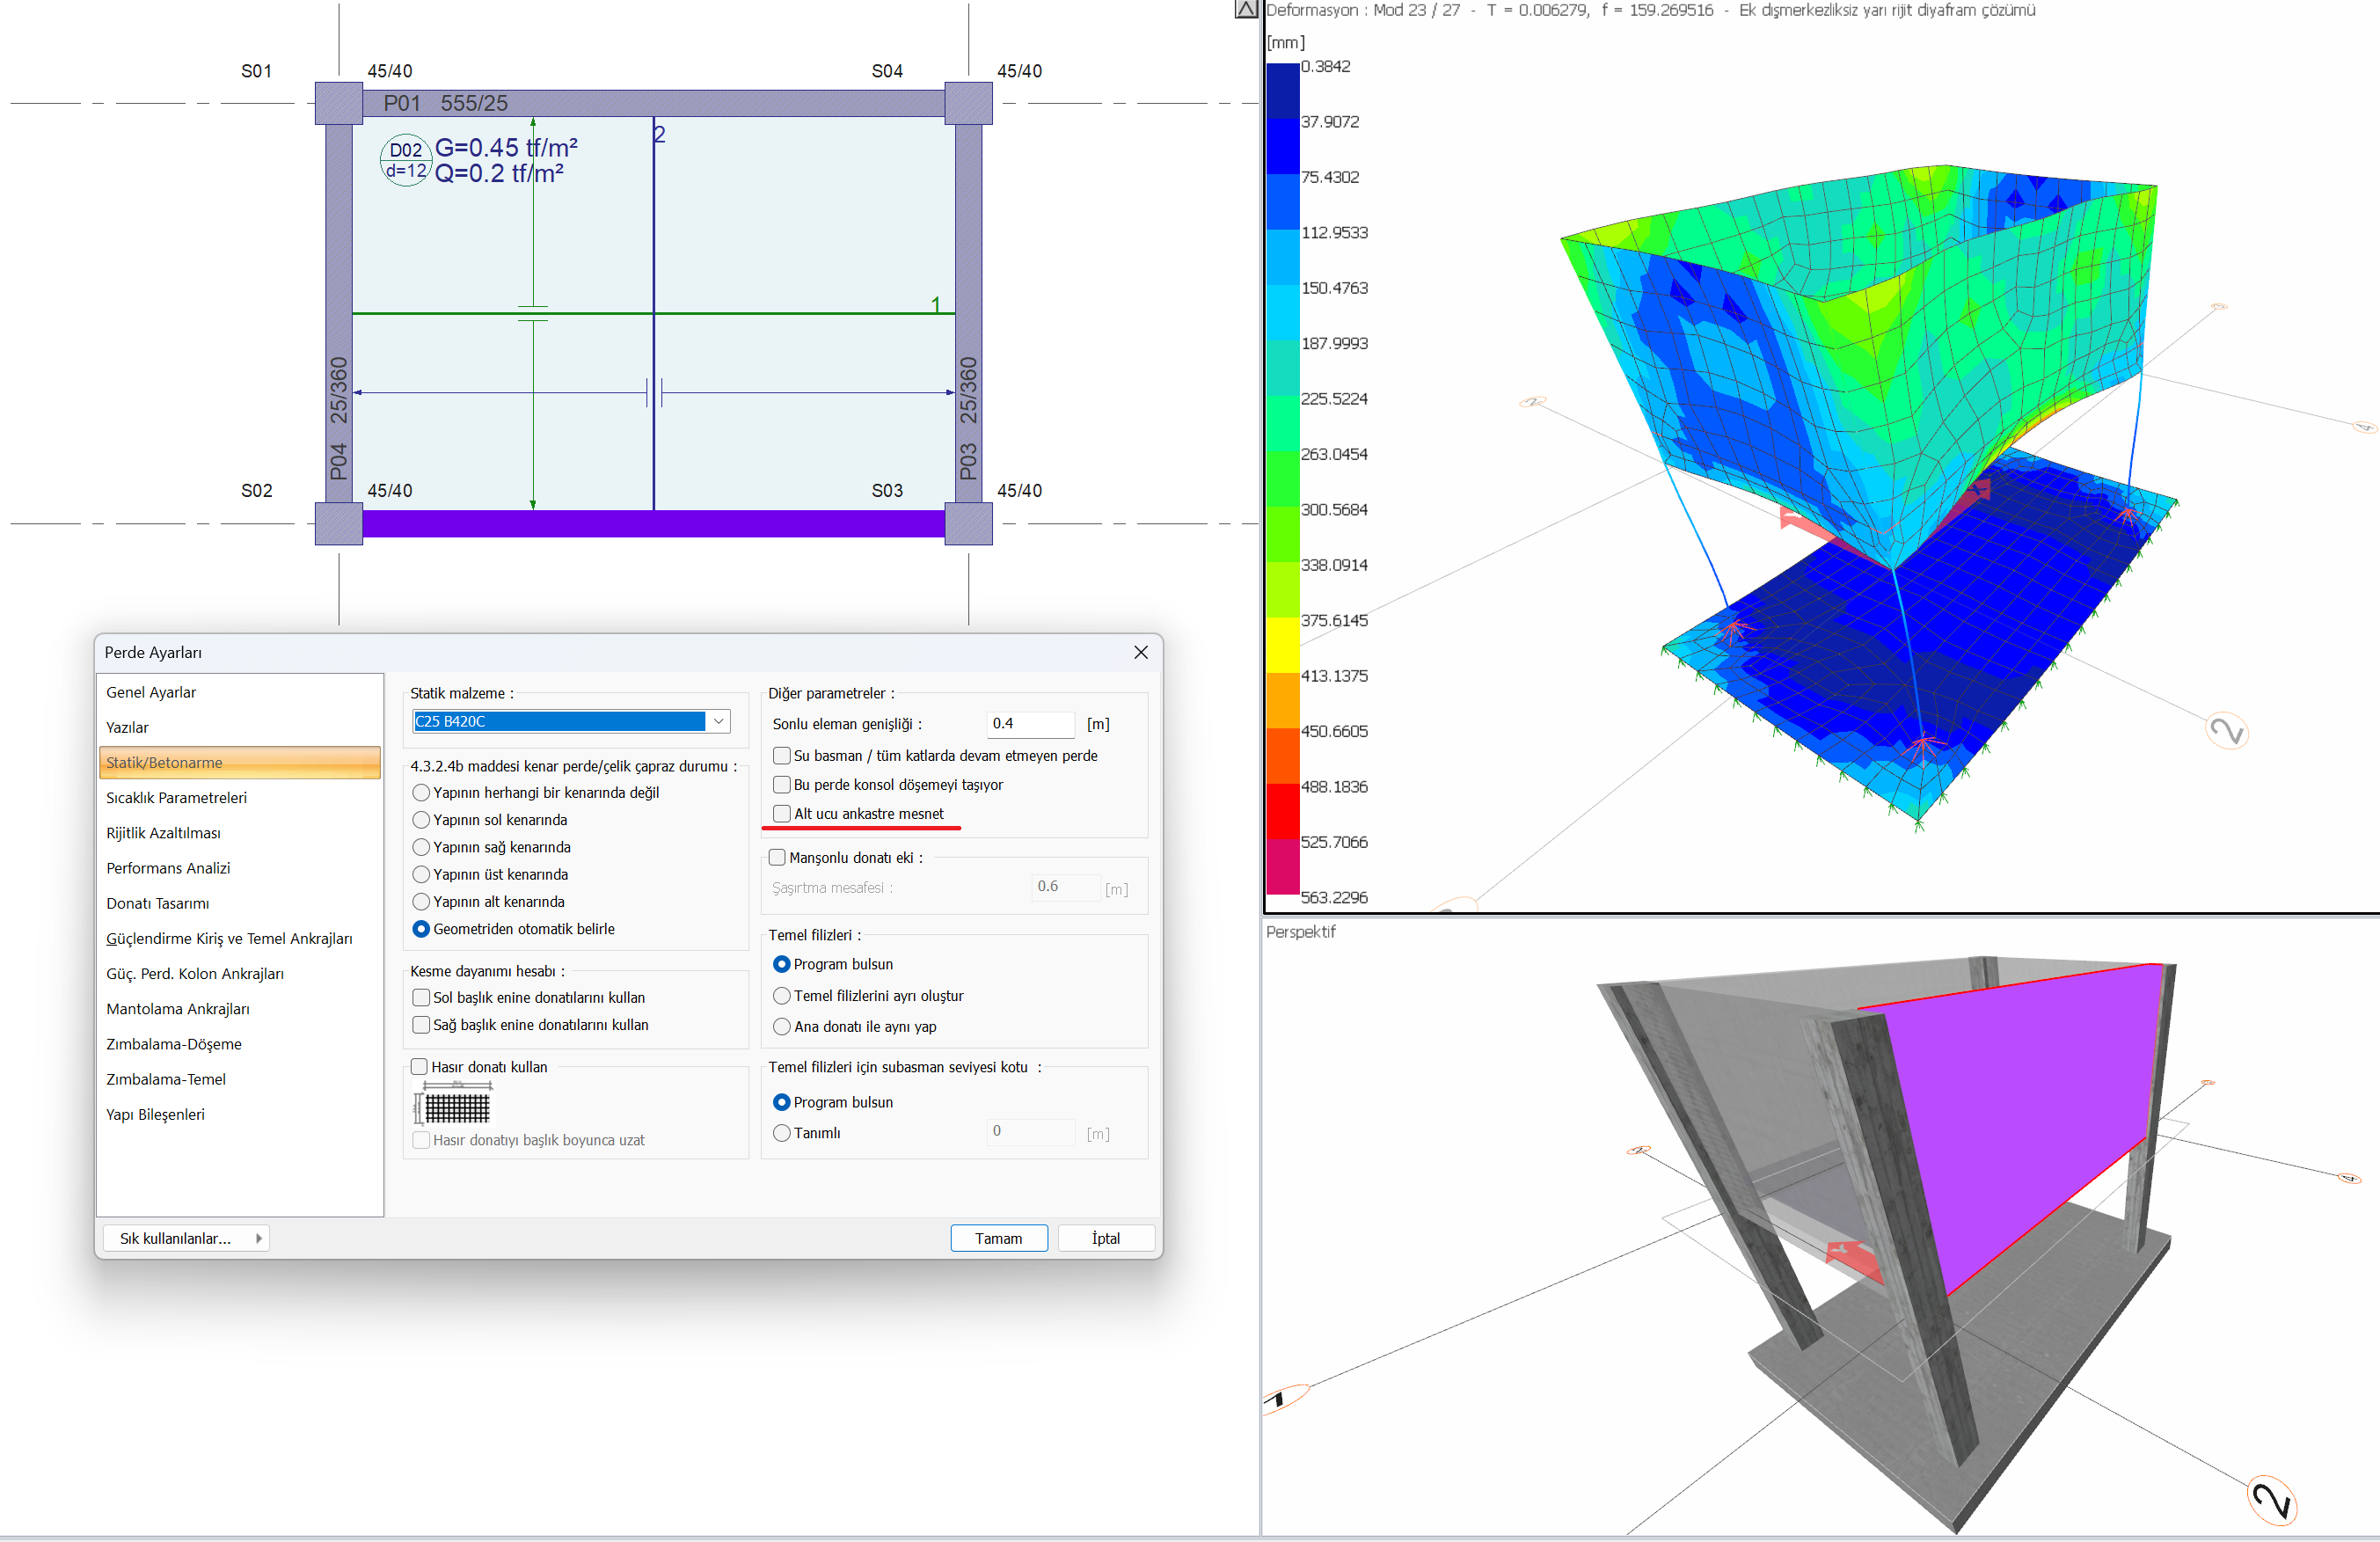Viewport: 2380px width, 1542px height.
Task: Select the S01 column square in plan
Action: coord(338,103)
